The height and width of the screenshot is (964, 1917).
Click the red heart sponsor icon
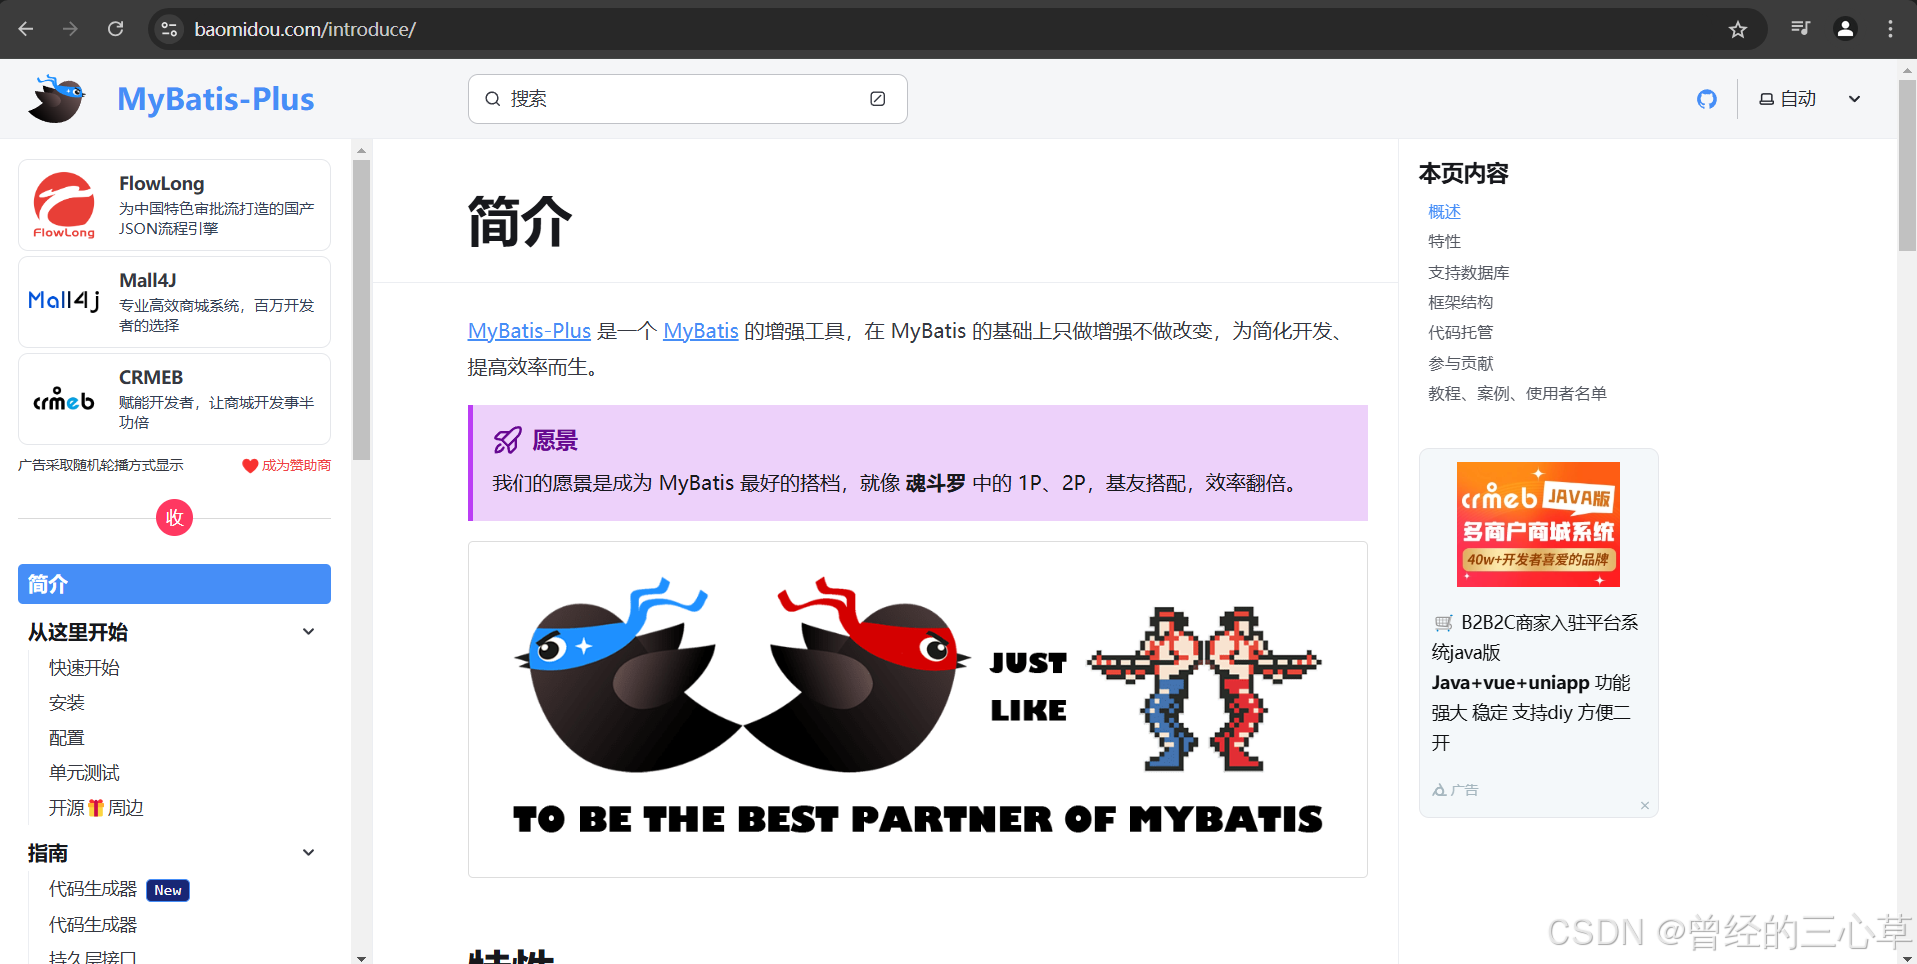coord(250,465)
